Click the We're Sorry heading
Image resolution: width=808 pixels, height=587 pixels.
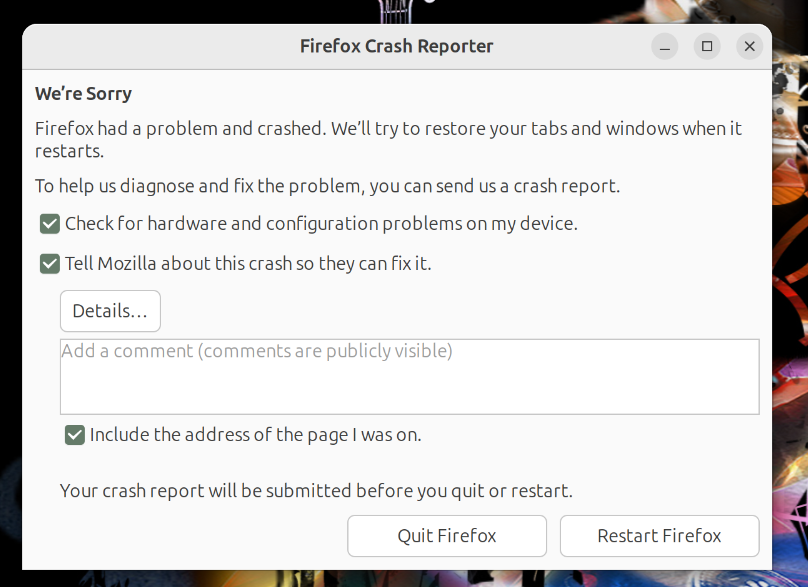(x=83, y=94)
